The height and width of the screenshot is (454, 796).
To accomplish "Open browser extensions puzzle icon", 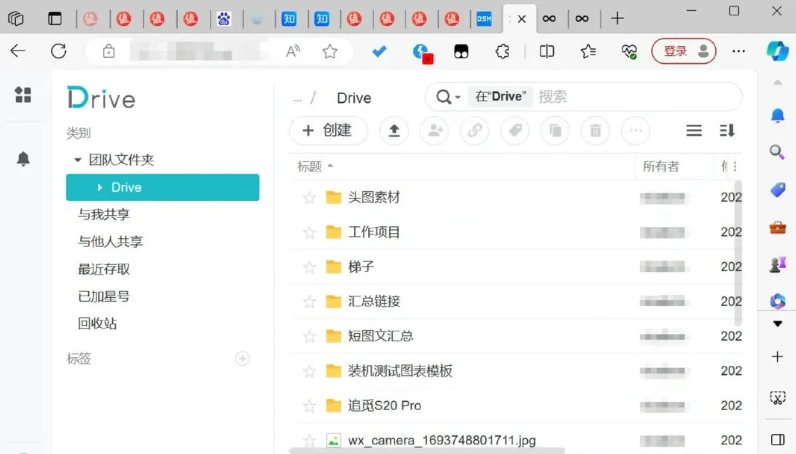I will [502, 51].
